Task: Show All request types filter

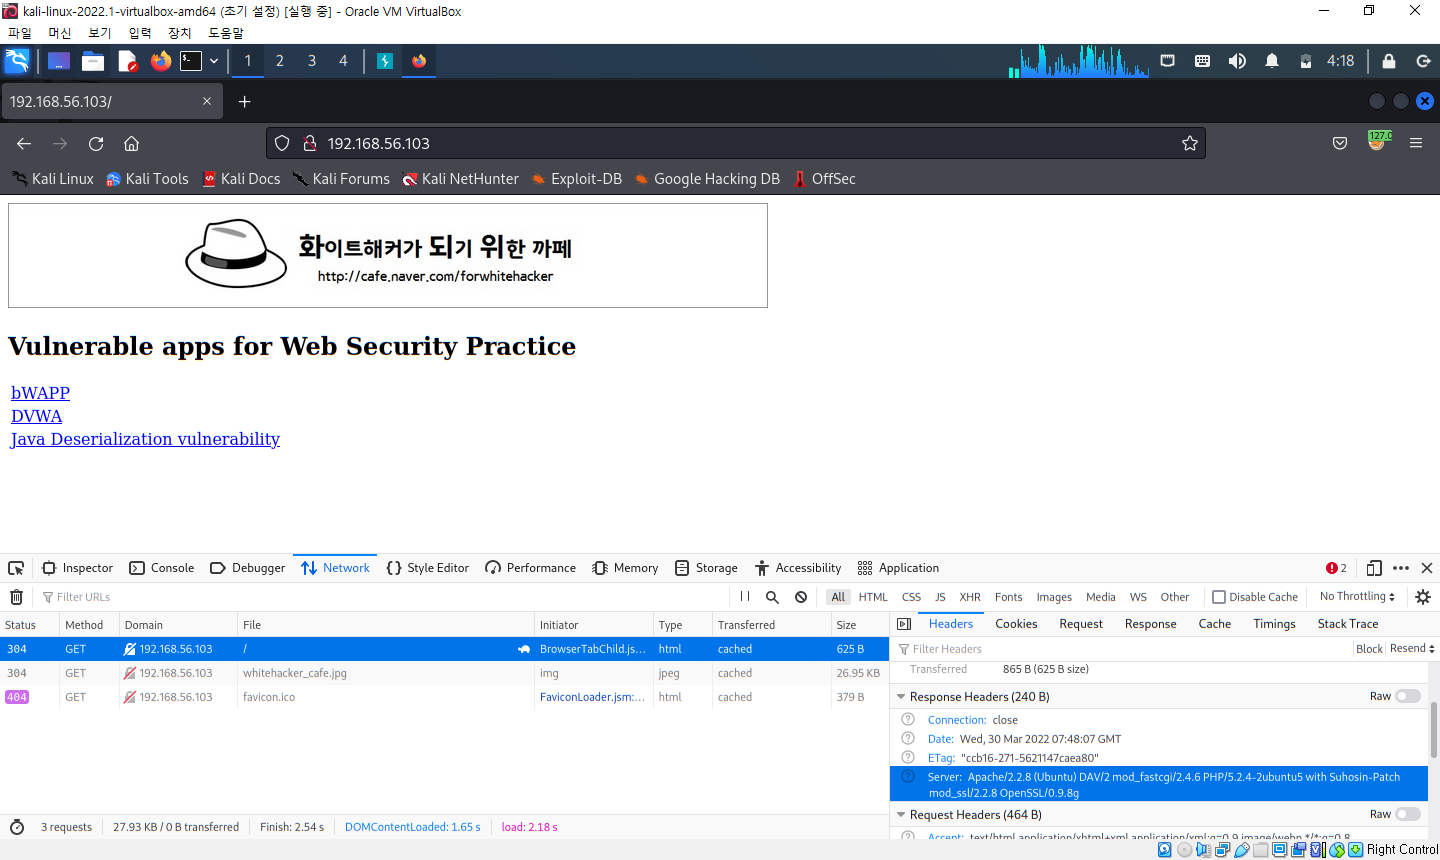Action: 838,597
